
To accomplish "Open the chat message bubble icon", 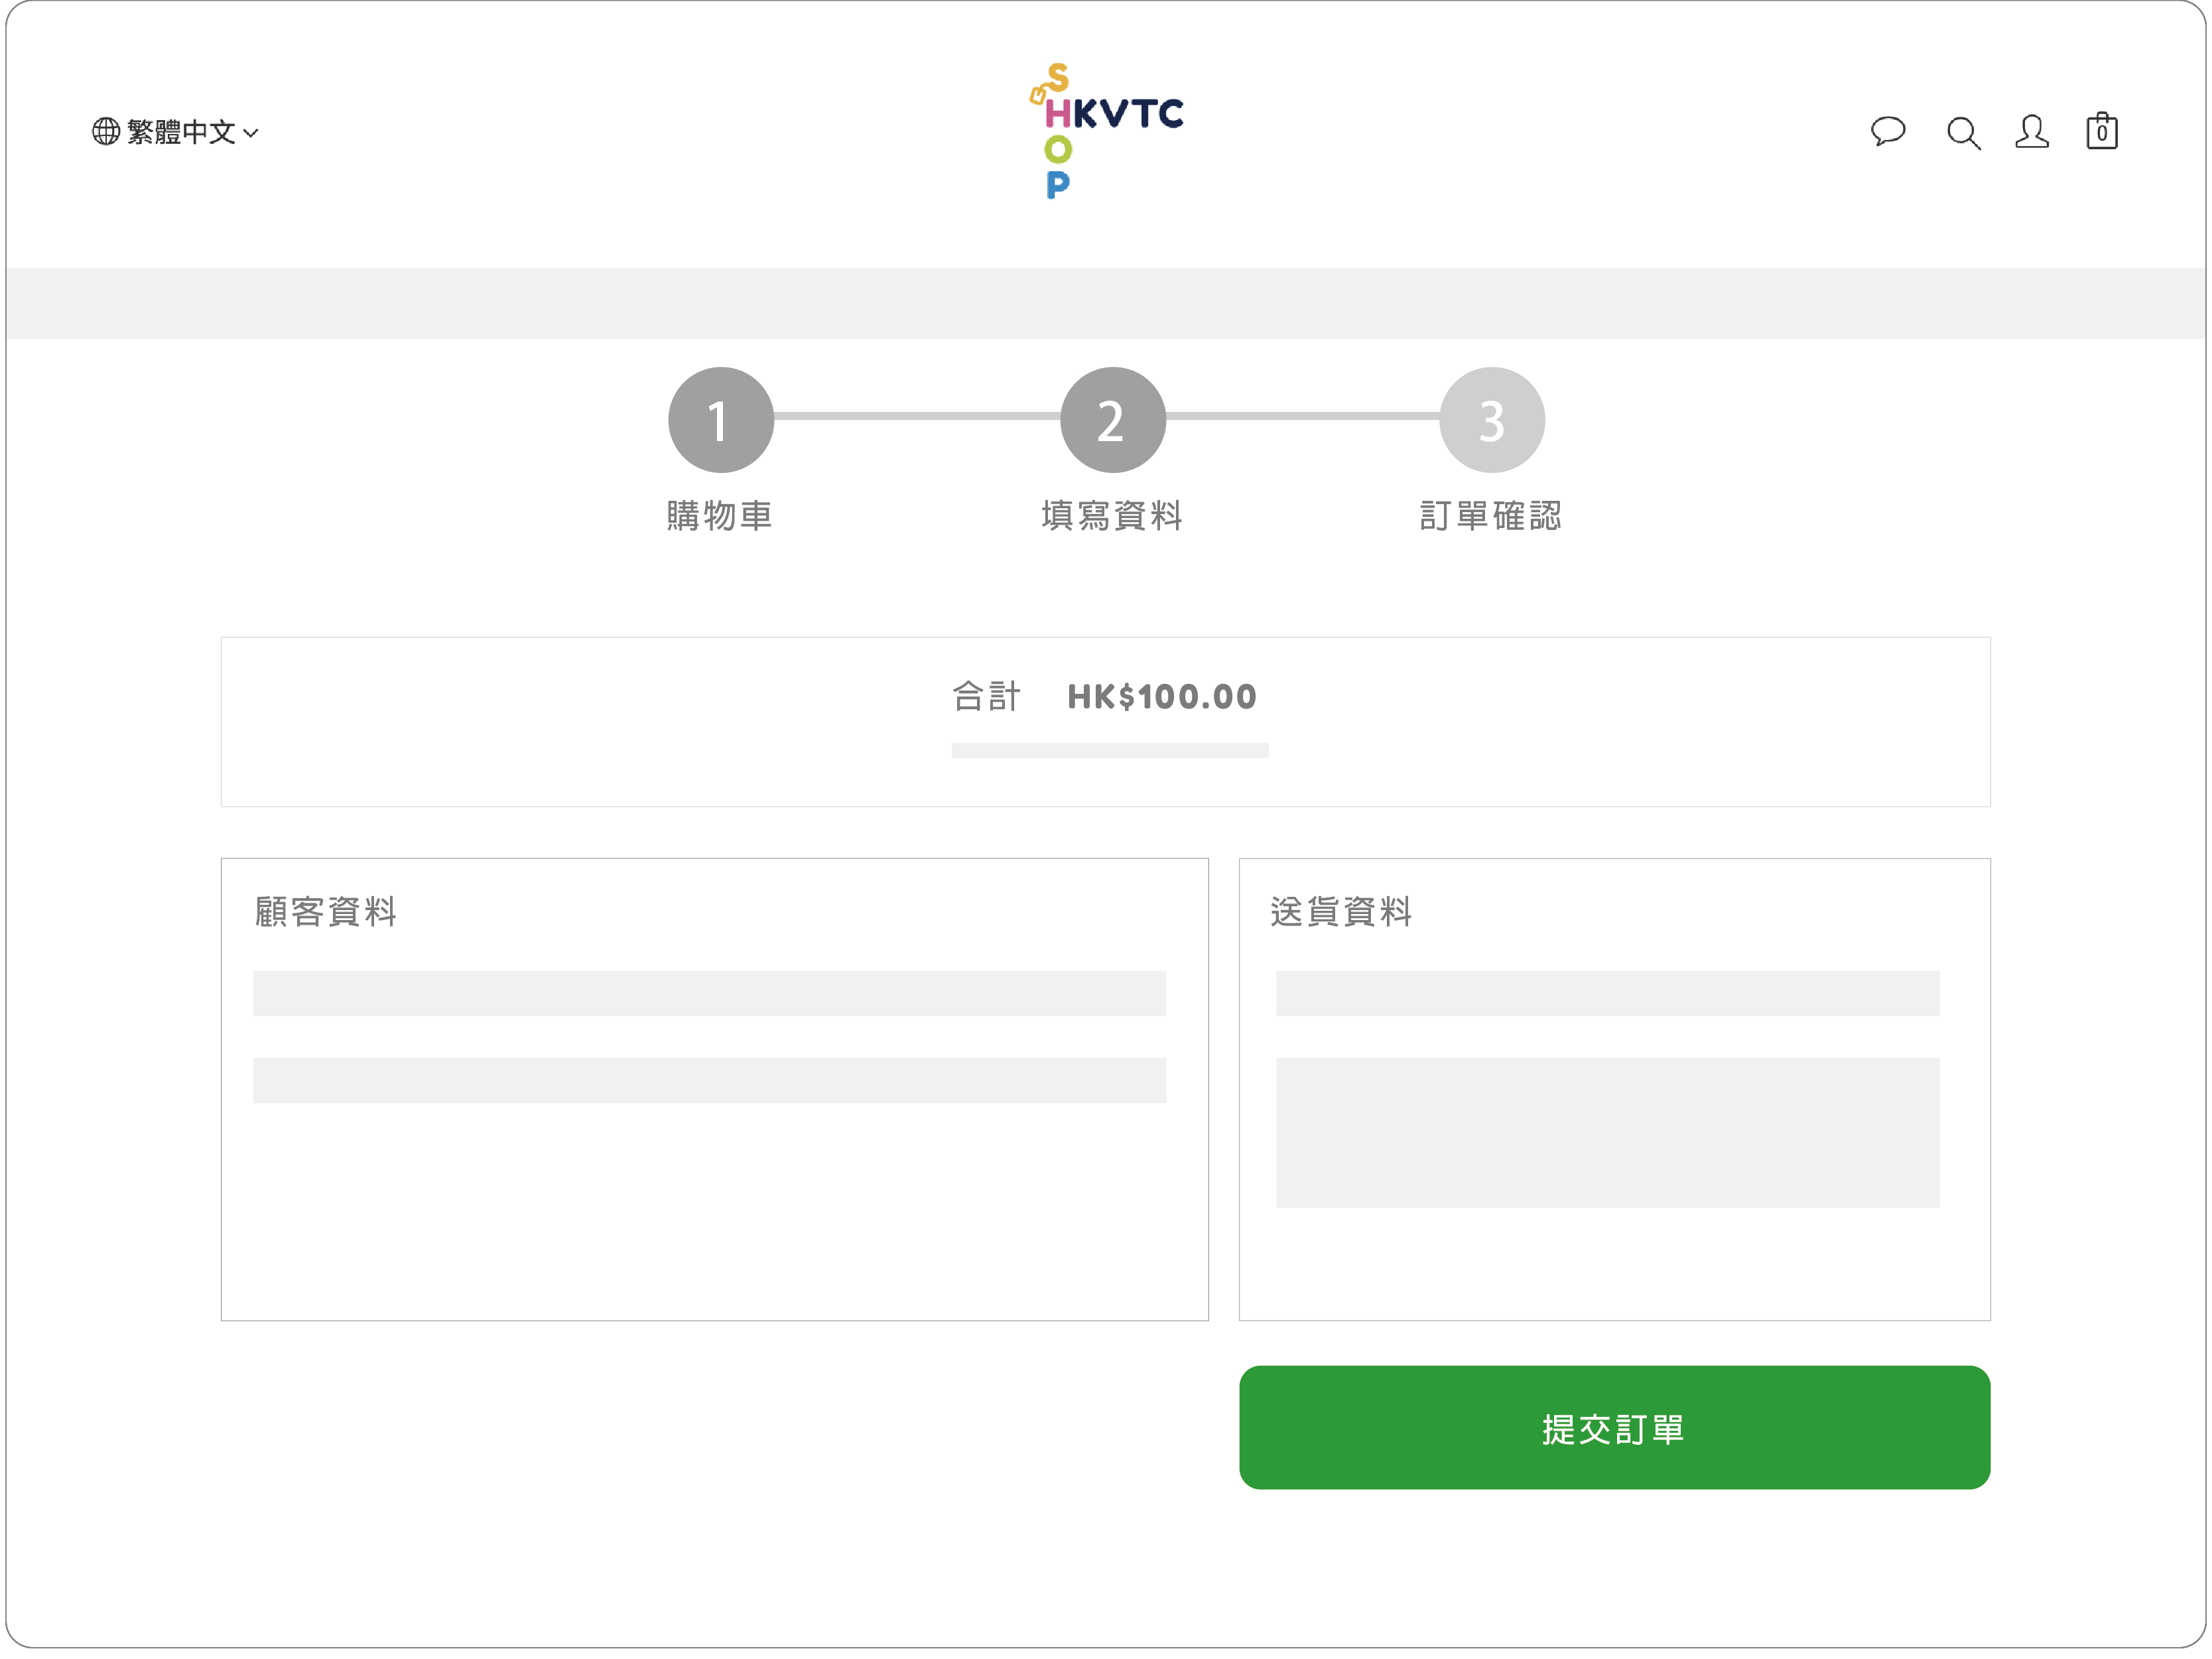I will [x=1887, y=131].
